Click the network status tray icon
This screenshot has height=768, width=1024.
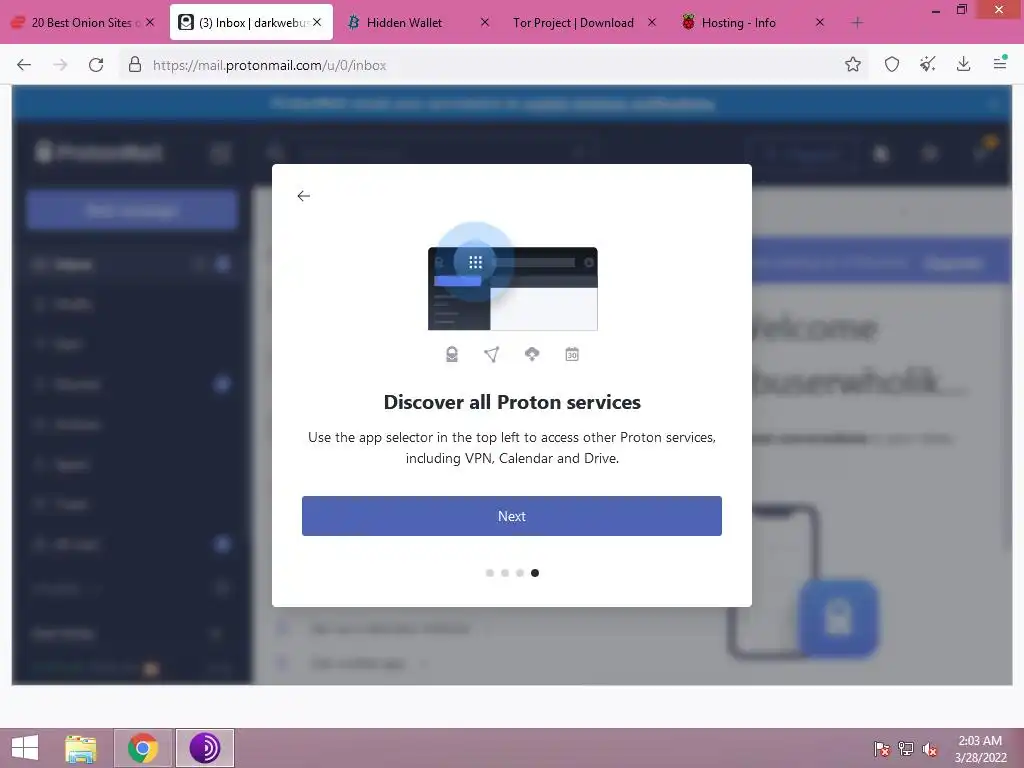tap(906, 749)
